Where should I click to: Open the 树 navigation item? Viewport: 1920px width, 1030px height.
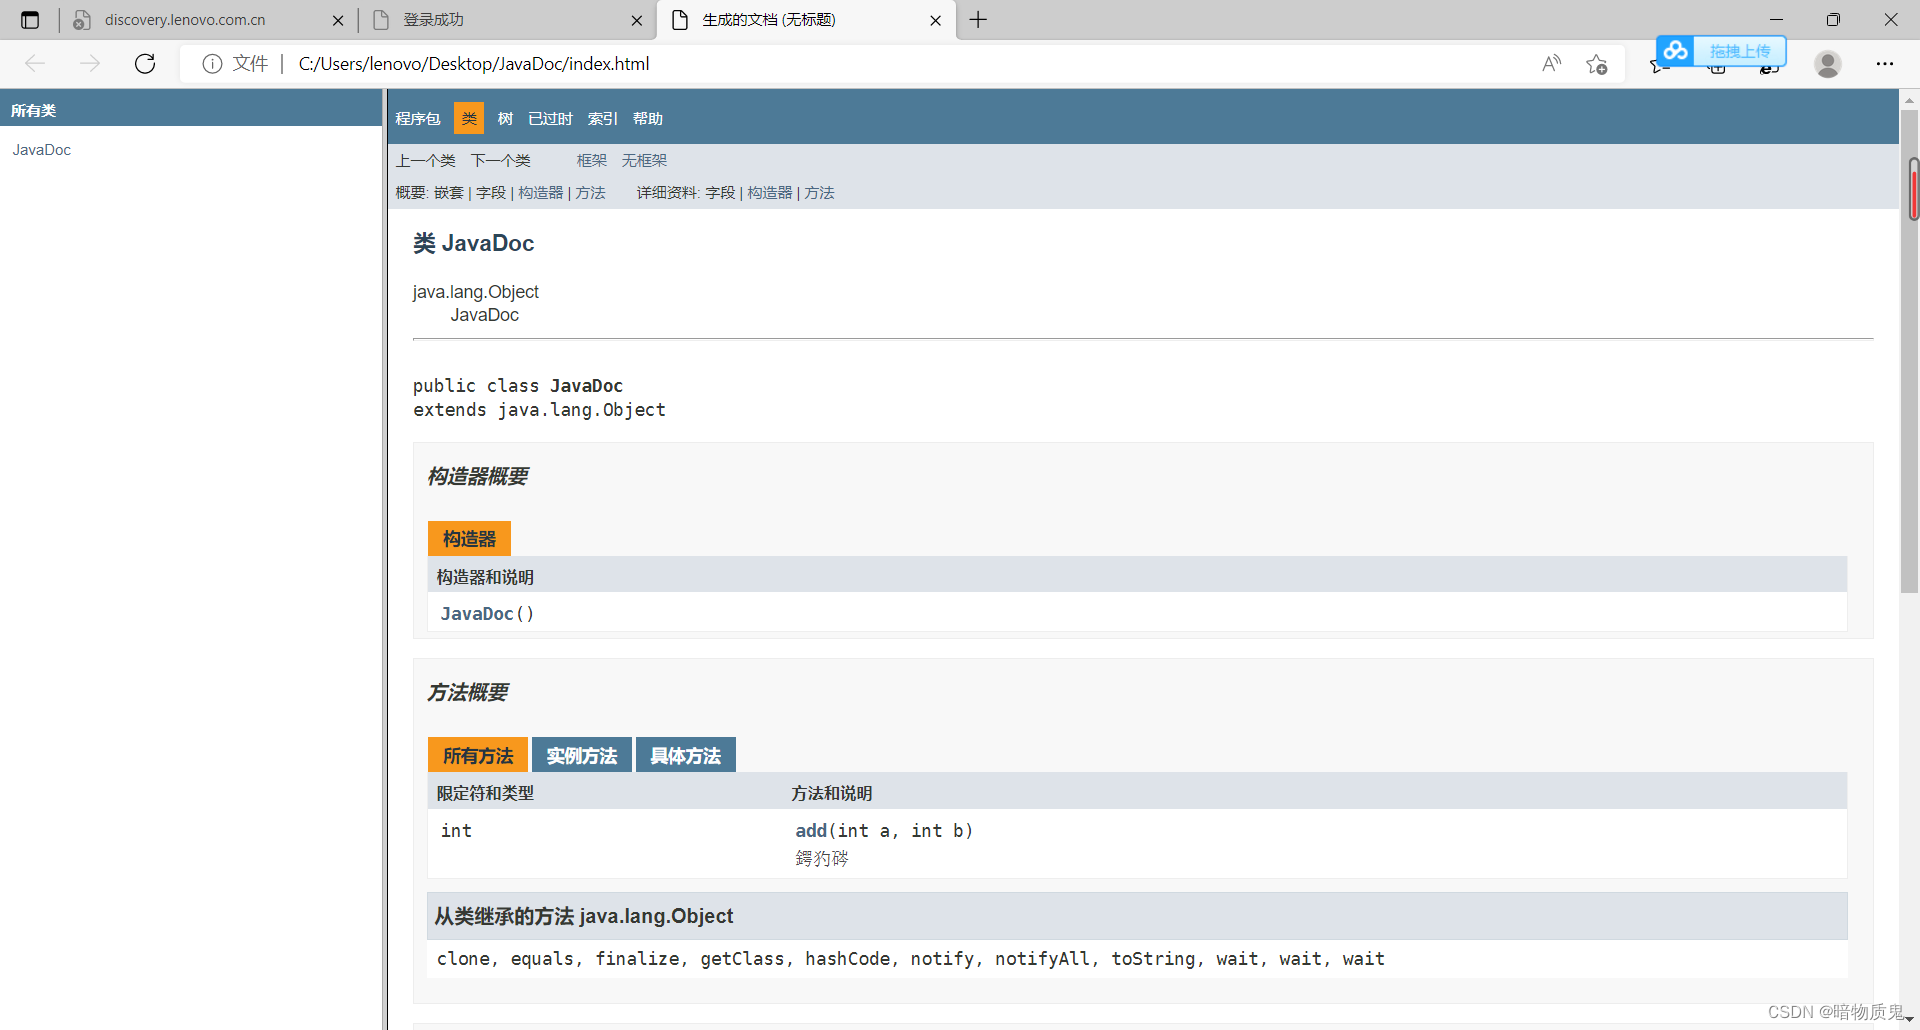tap(505, 119)
